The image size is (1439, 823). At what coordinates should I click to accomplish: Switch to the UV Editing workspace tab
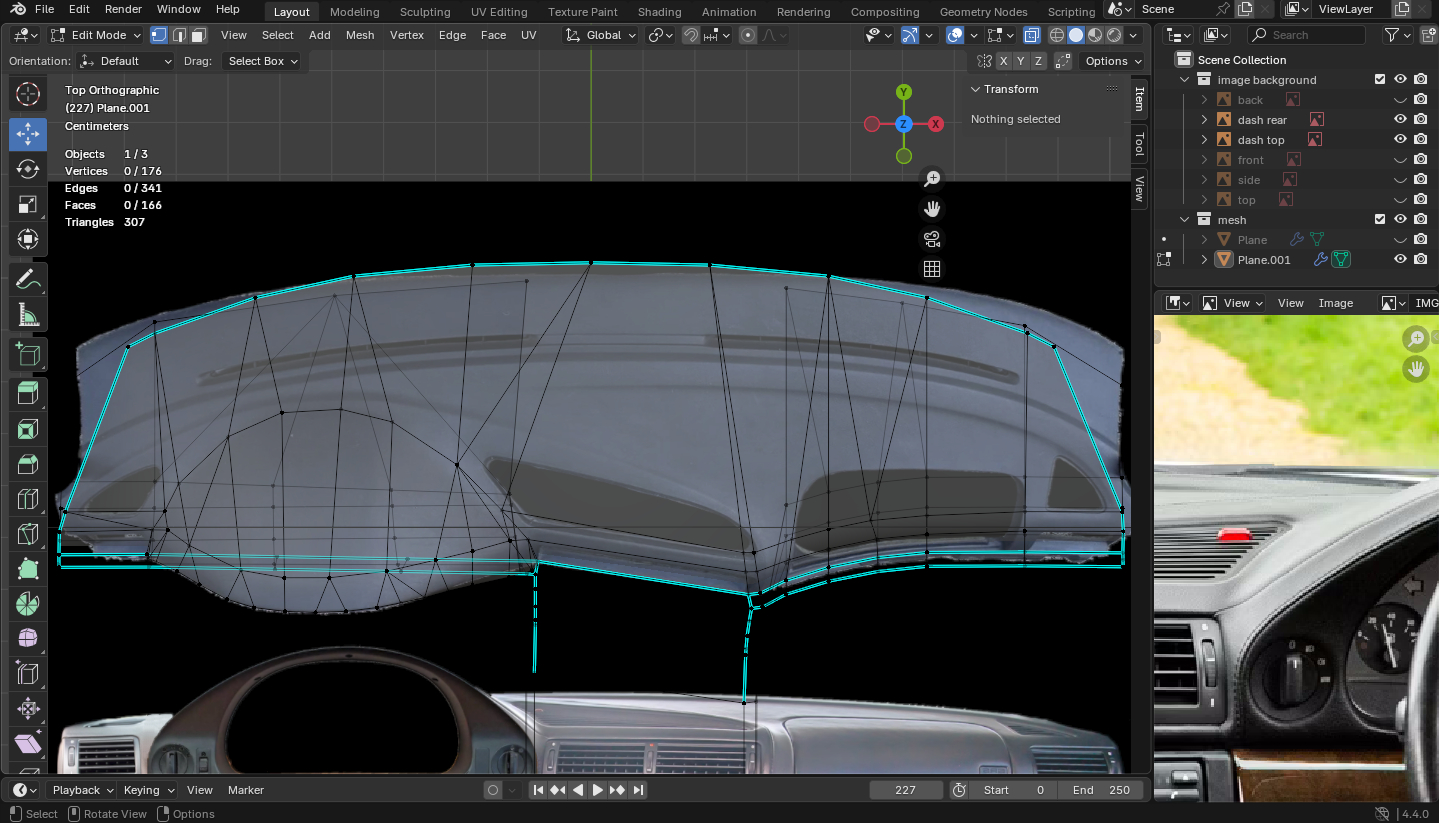tap(498, 12)
